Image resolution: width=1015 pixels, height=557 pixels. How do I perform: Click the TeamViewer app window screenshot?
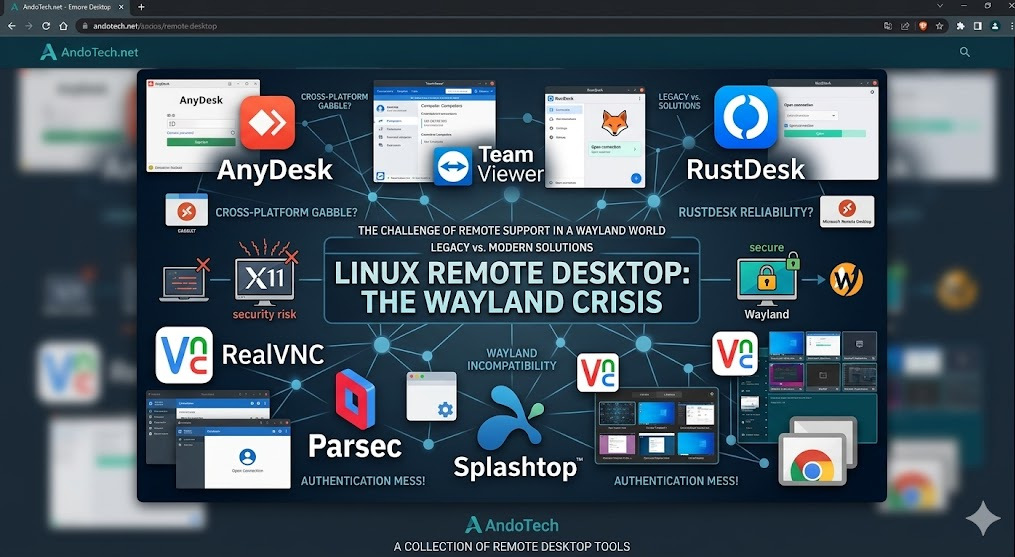[x=435, y=131]
